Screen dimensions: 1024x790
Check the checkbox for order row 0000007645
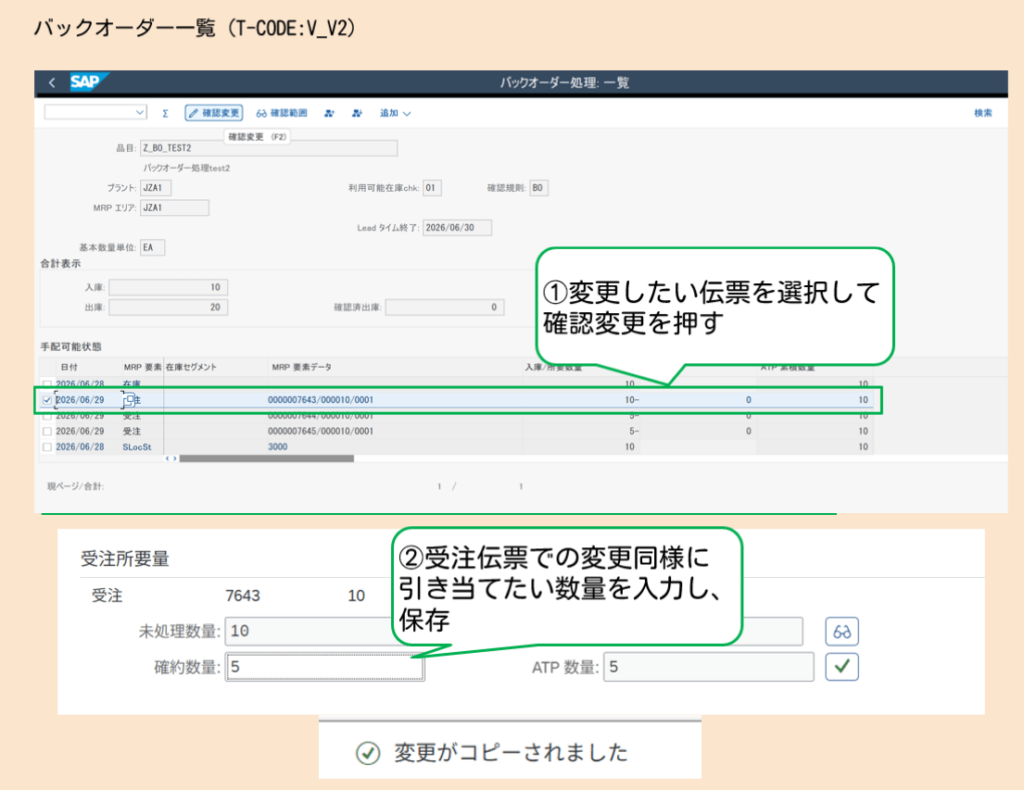pyautogui.click(x=47, y=431)
